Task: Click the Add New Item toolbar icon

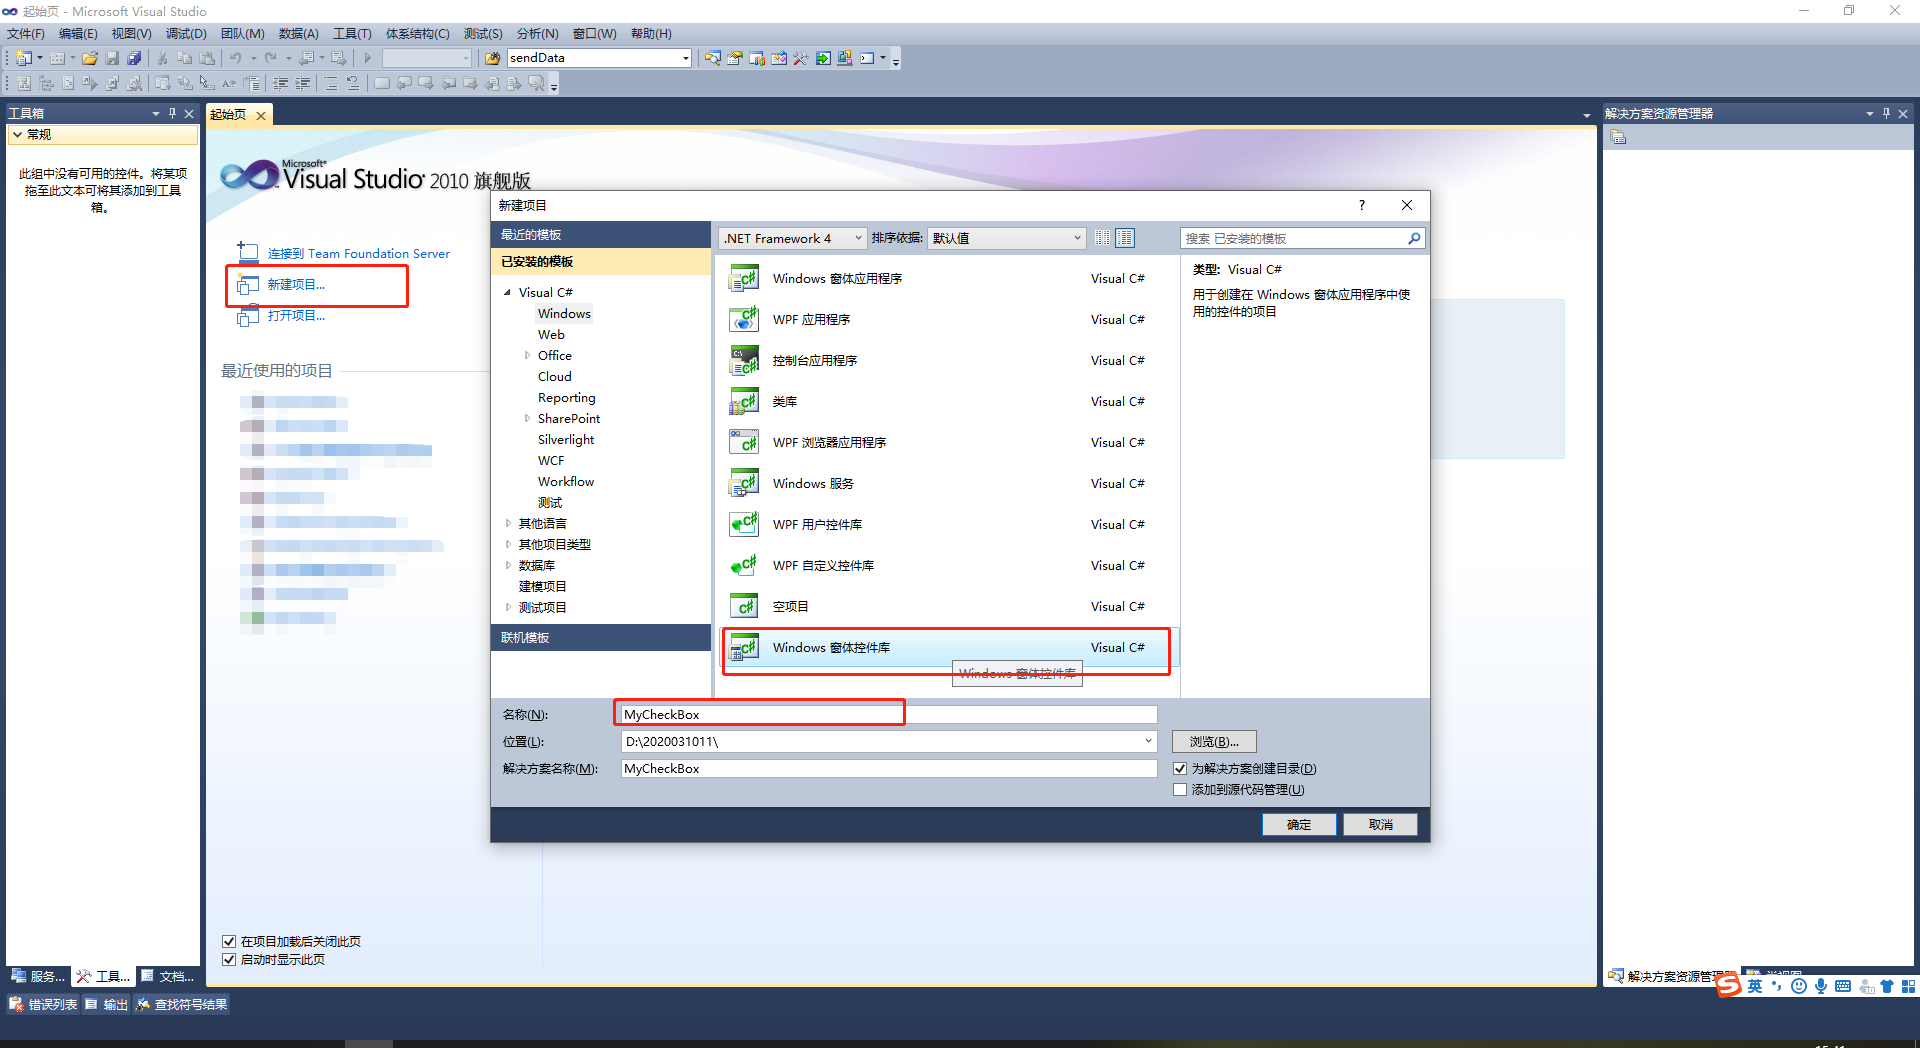Action: coord(58,58)
